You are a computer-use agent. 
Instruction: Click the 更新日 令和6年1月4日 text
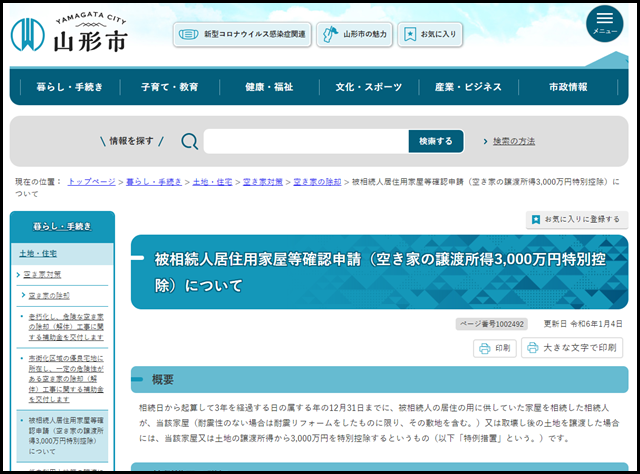pos(583,324)
